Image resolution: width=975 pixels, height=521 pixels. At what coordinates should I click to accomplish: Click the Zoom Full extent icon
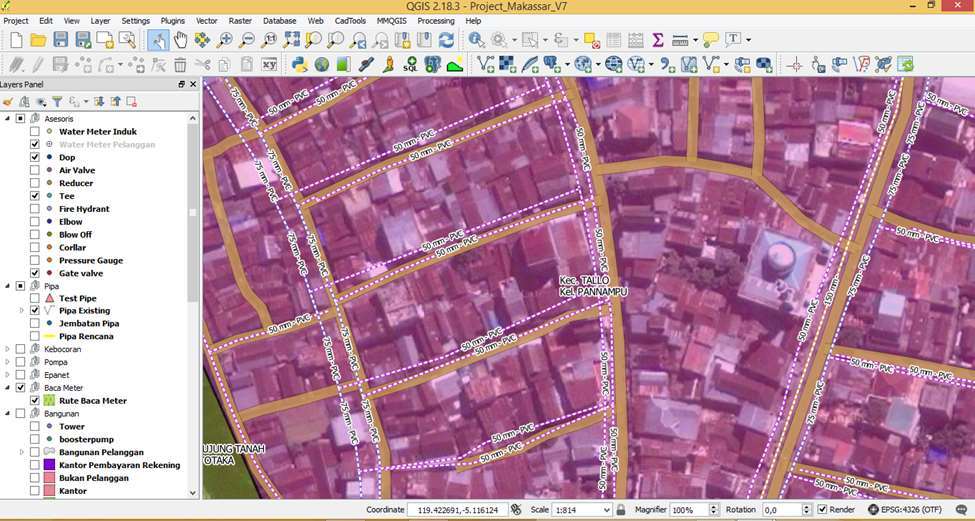(x=291, y=40)
